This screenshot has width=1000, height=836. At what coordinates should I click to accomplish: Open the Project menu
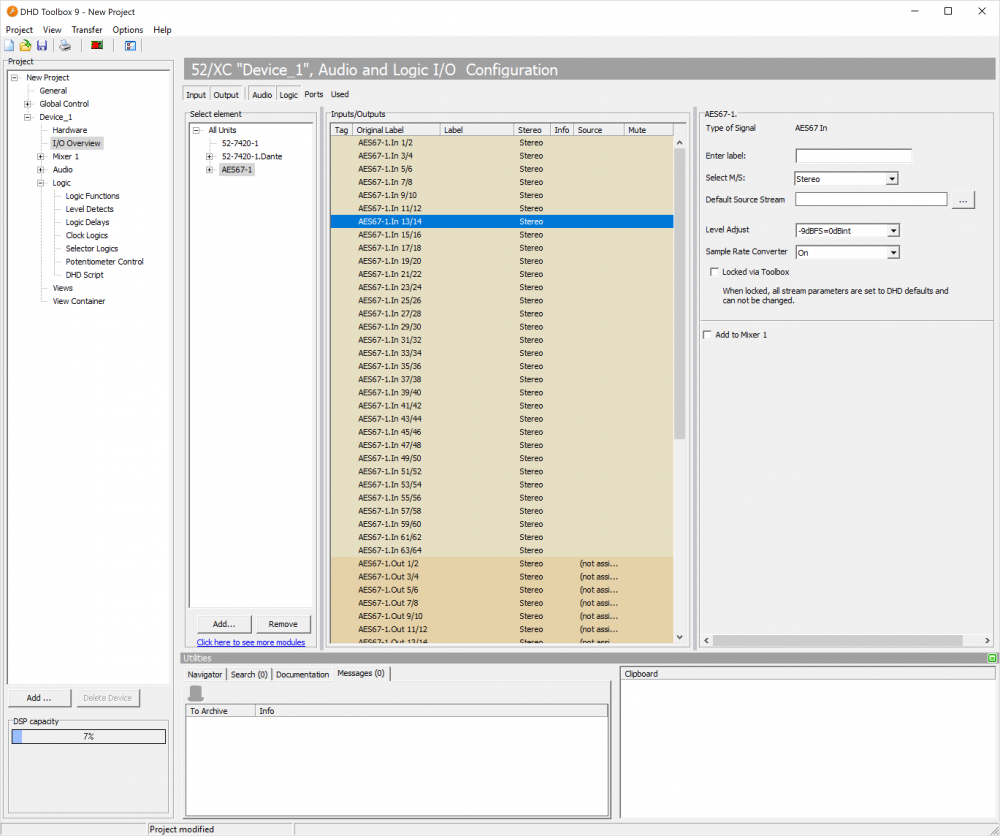click(x=19, y=30)
